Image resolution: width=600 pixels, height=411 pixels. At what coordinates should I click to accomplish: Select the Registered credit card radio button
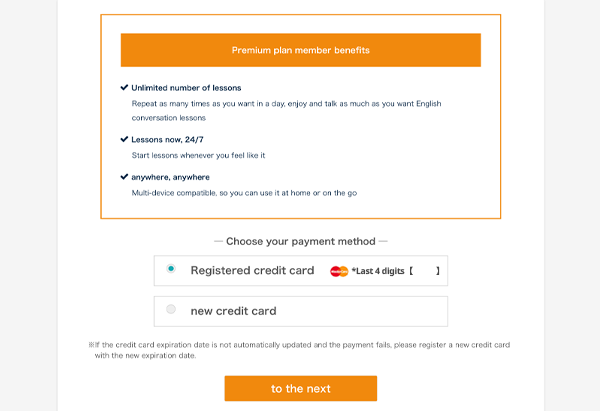point(171,269)
